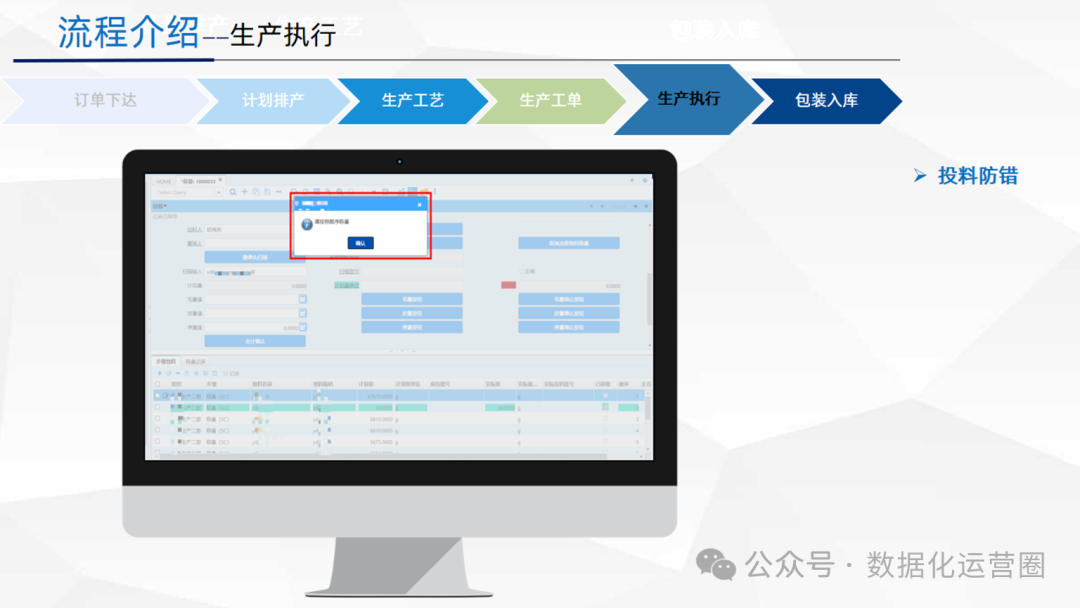
Task: Click the edit row icon in 步骤物料 toolbar
Action: [x=169, y=373]
